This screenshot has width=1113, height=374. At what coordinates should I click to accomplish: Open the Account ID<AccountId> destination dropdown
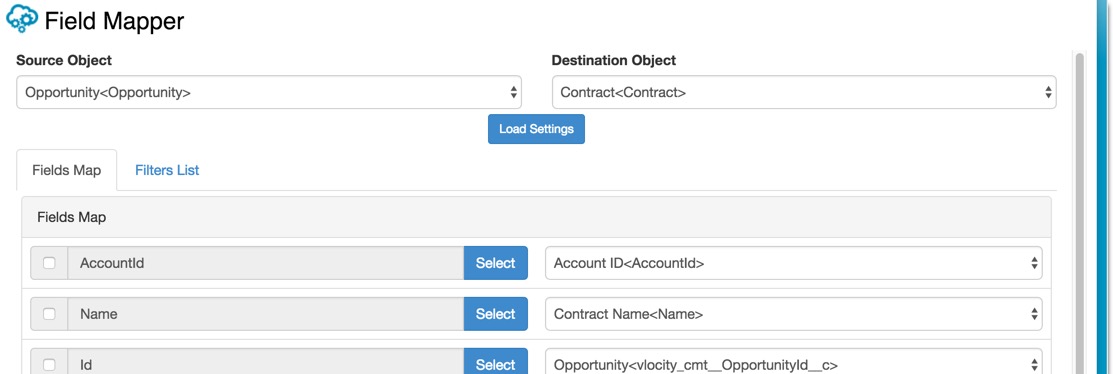coord(794,263)
